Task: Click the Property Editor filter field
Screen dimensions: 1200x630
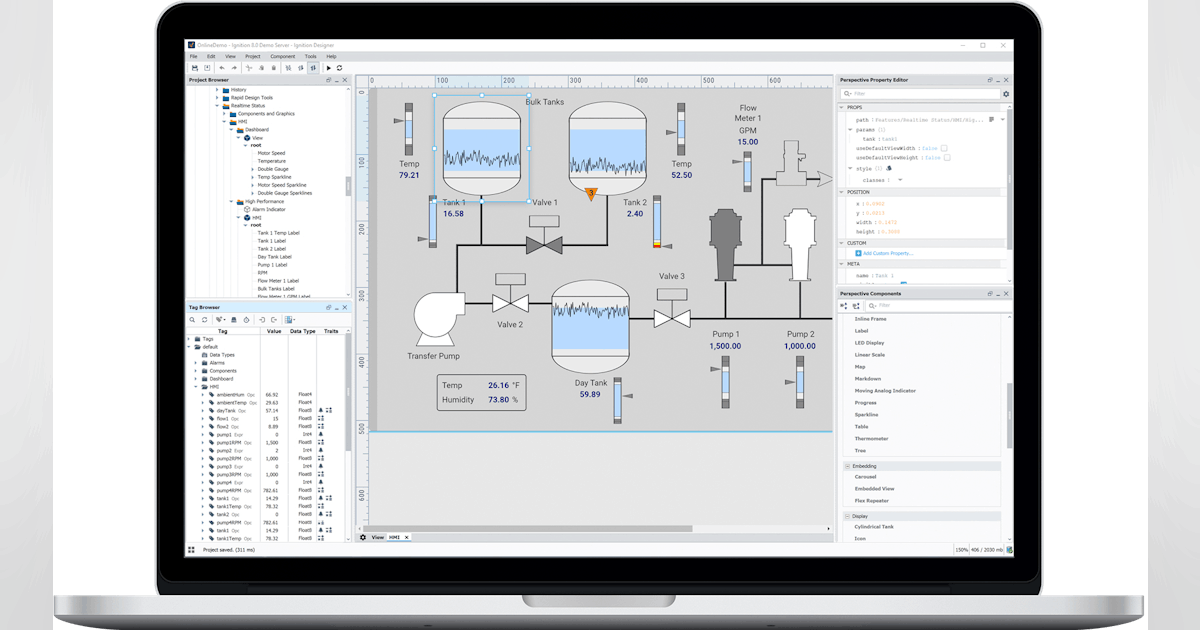Action: click(x=920, y=94)
